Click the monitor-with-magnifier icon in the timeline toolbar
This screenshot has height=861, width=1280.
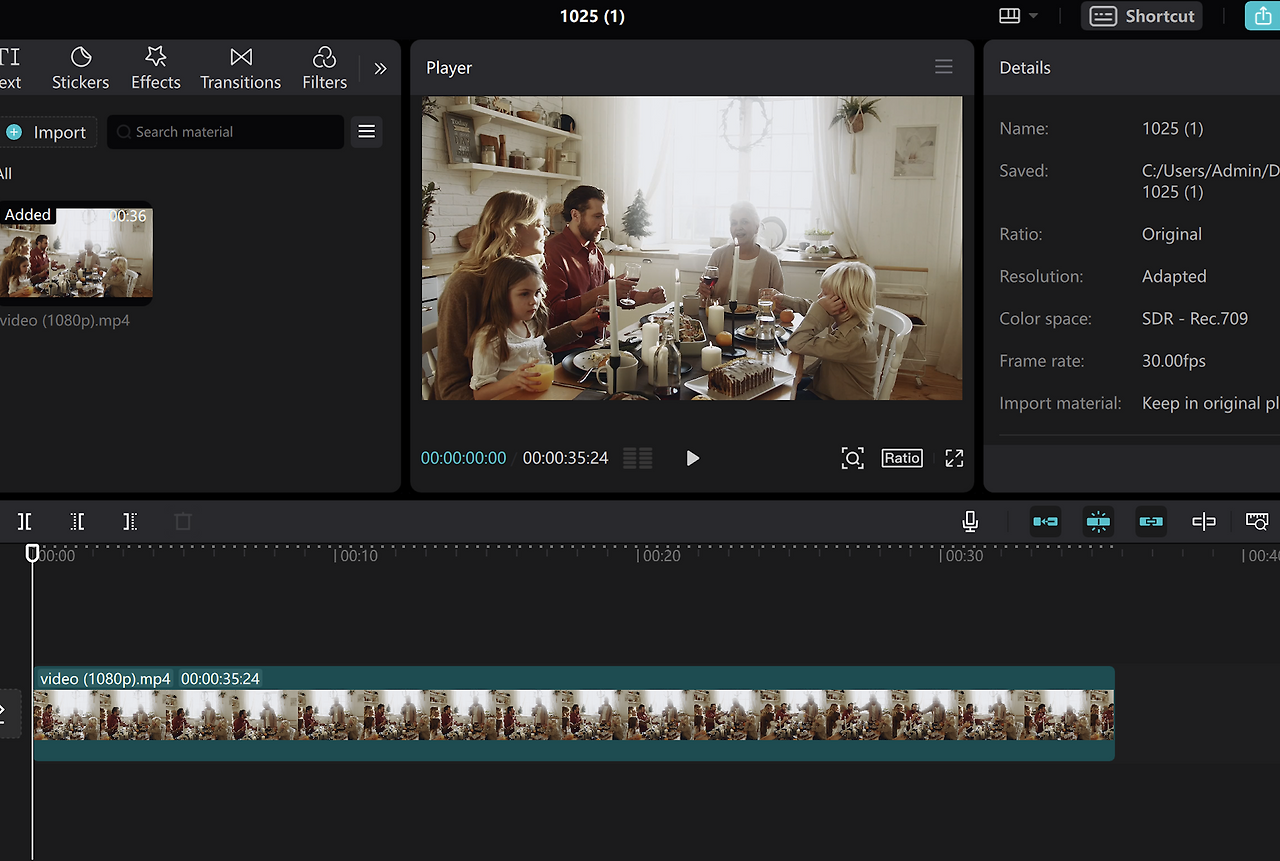[x=1257, y=521]
